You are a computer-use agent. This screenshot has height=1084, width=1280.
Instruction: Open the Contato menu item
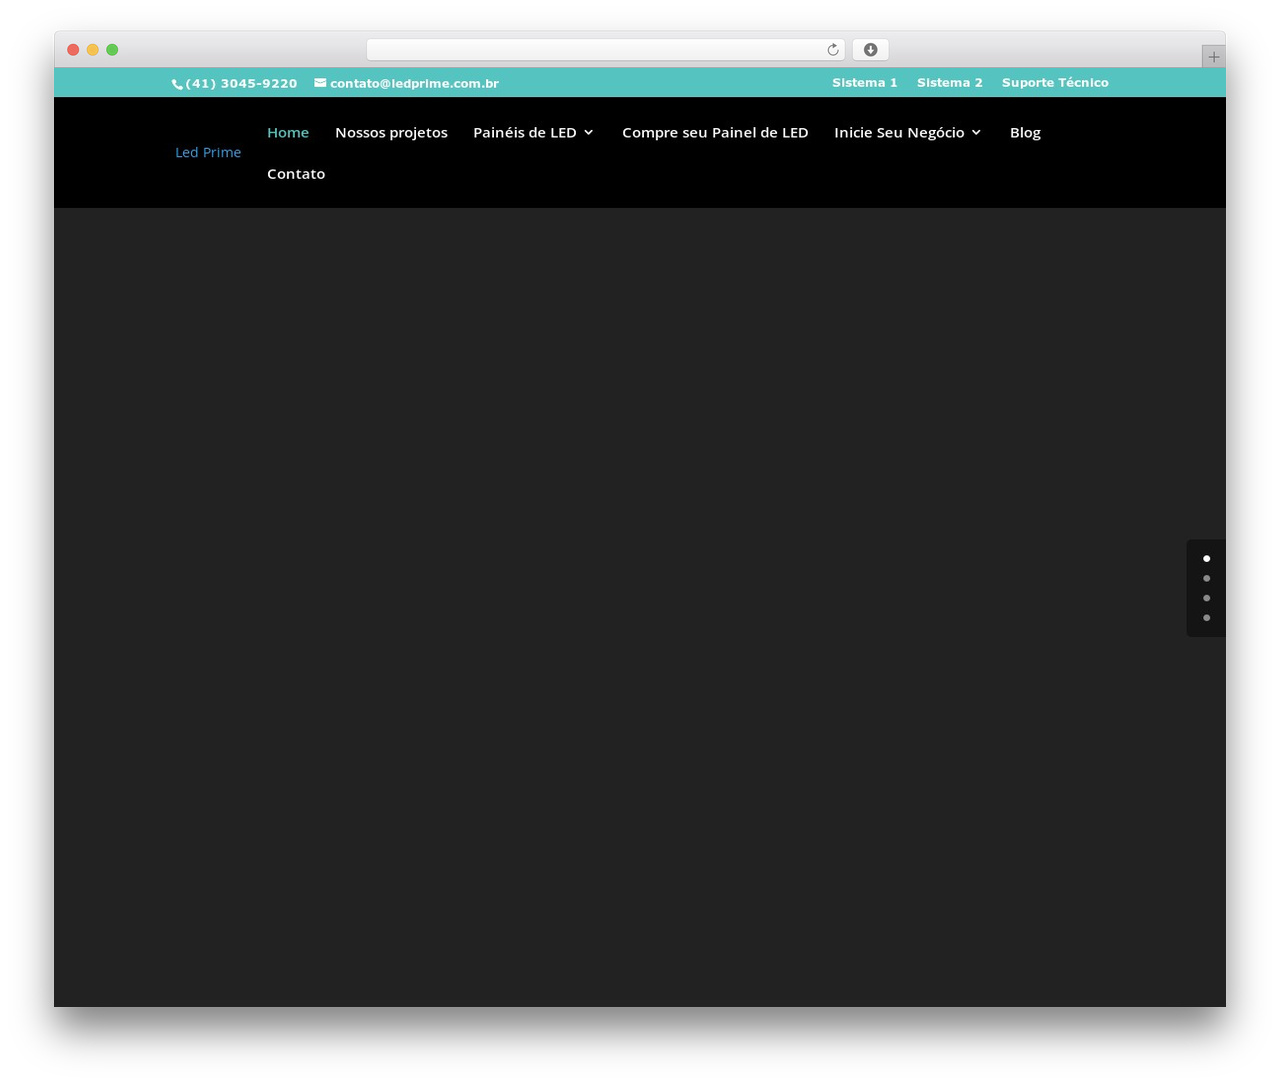click(296, 174)
